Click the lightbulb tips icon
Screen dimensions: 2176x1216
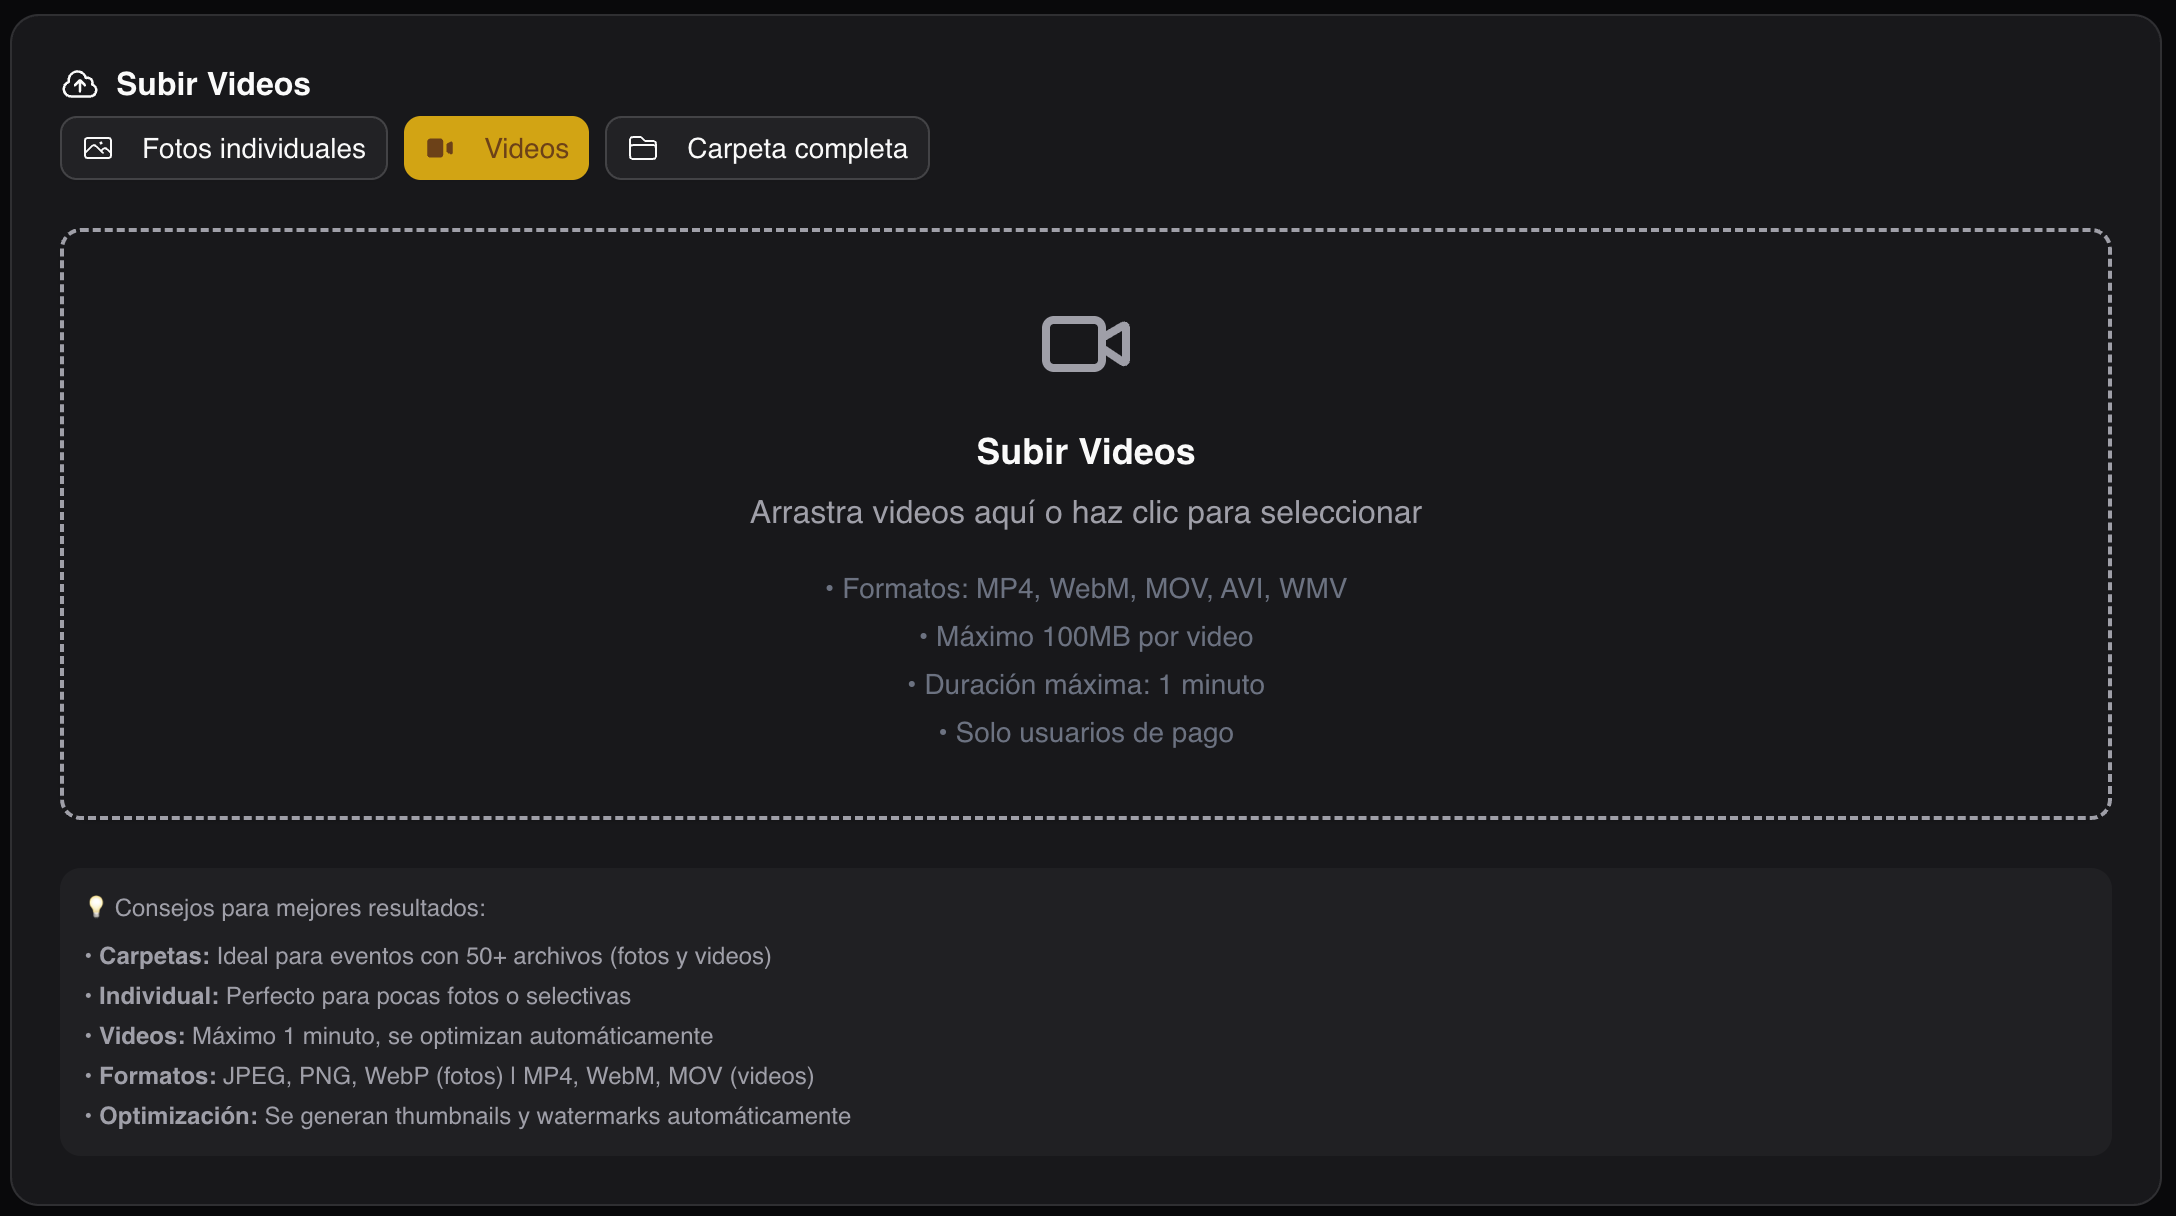pos(96,907)
